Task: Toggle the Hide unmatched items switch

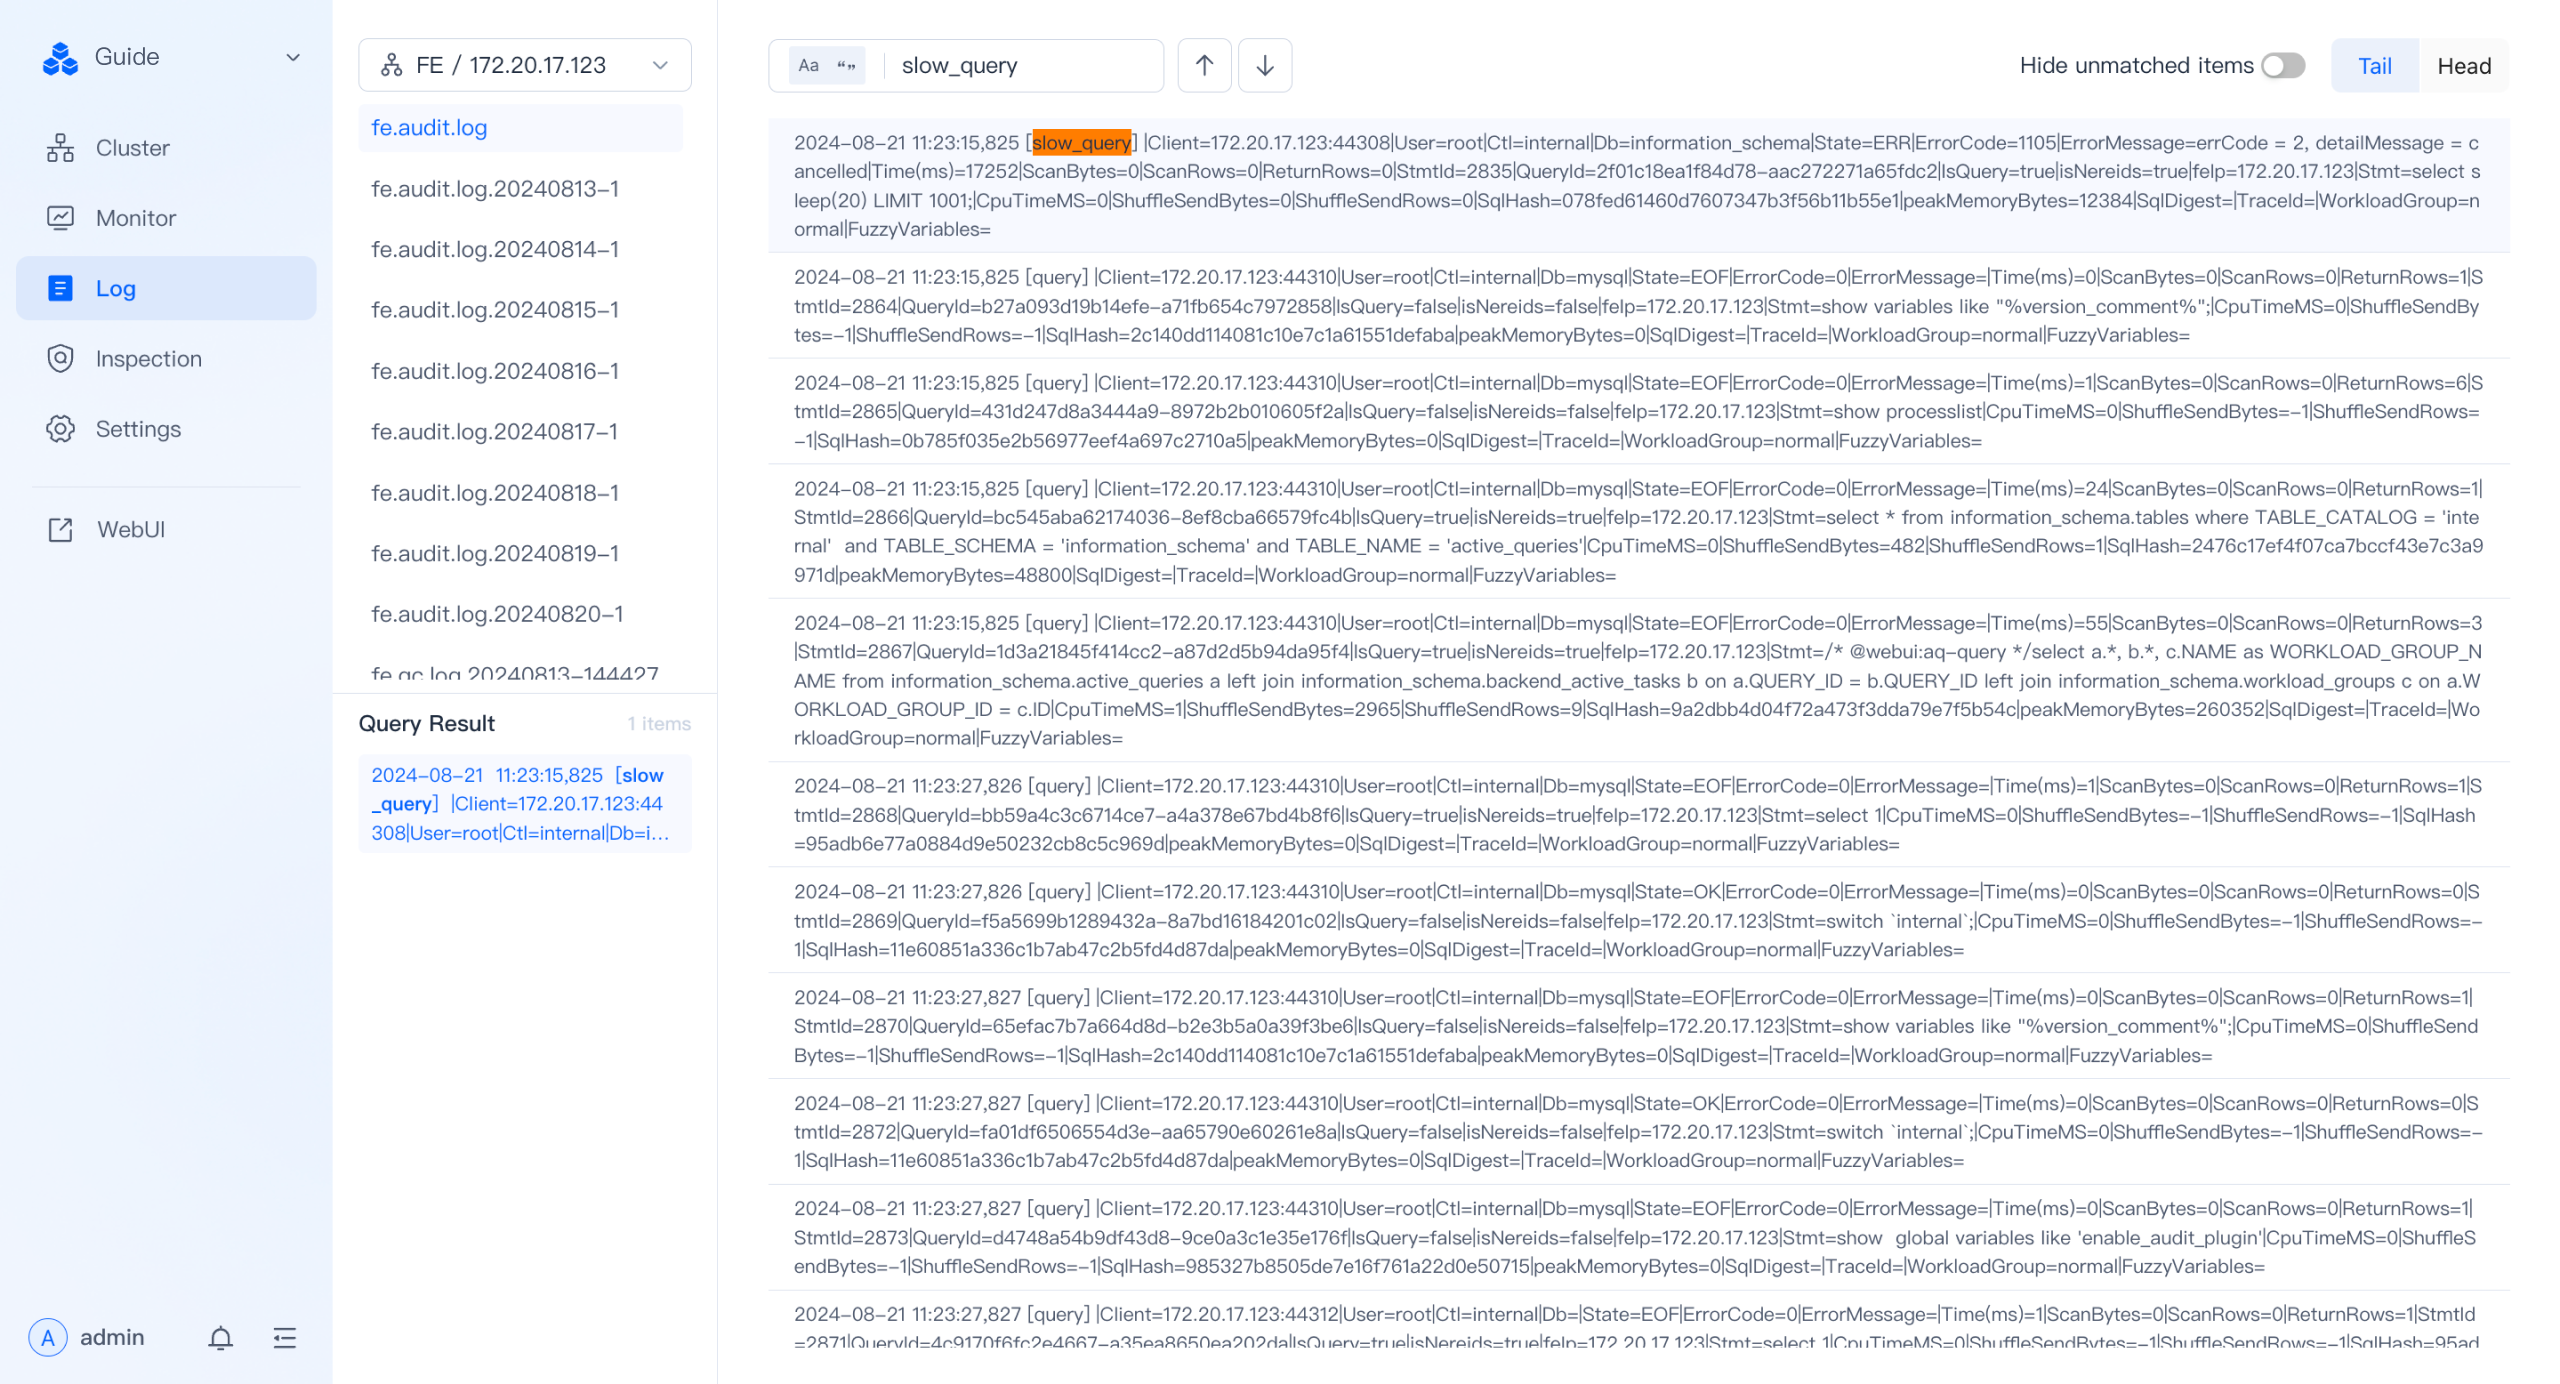Action: click(x=2282, y=65)
